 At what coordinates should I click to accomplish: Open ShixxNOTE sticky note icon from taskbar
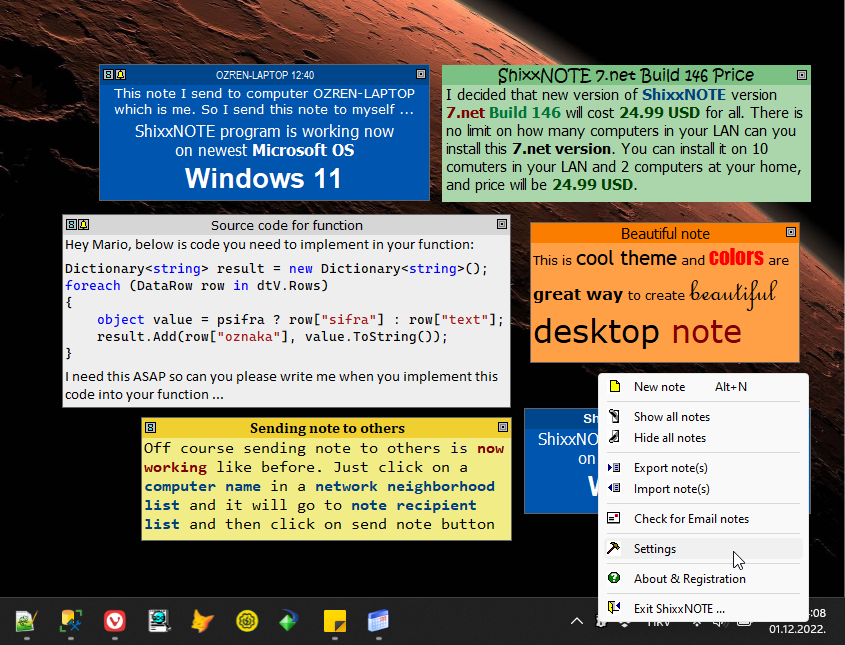334,622
